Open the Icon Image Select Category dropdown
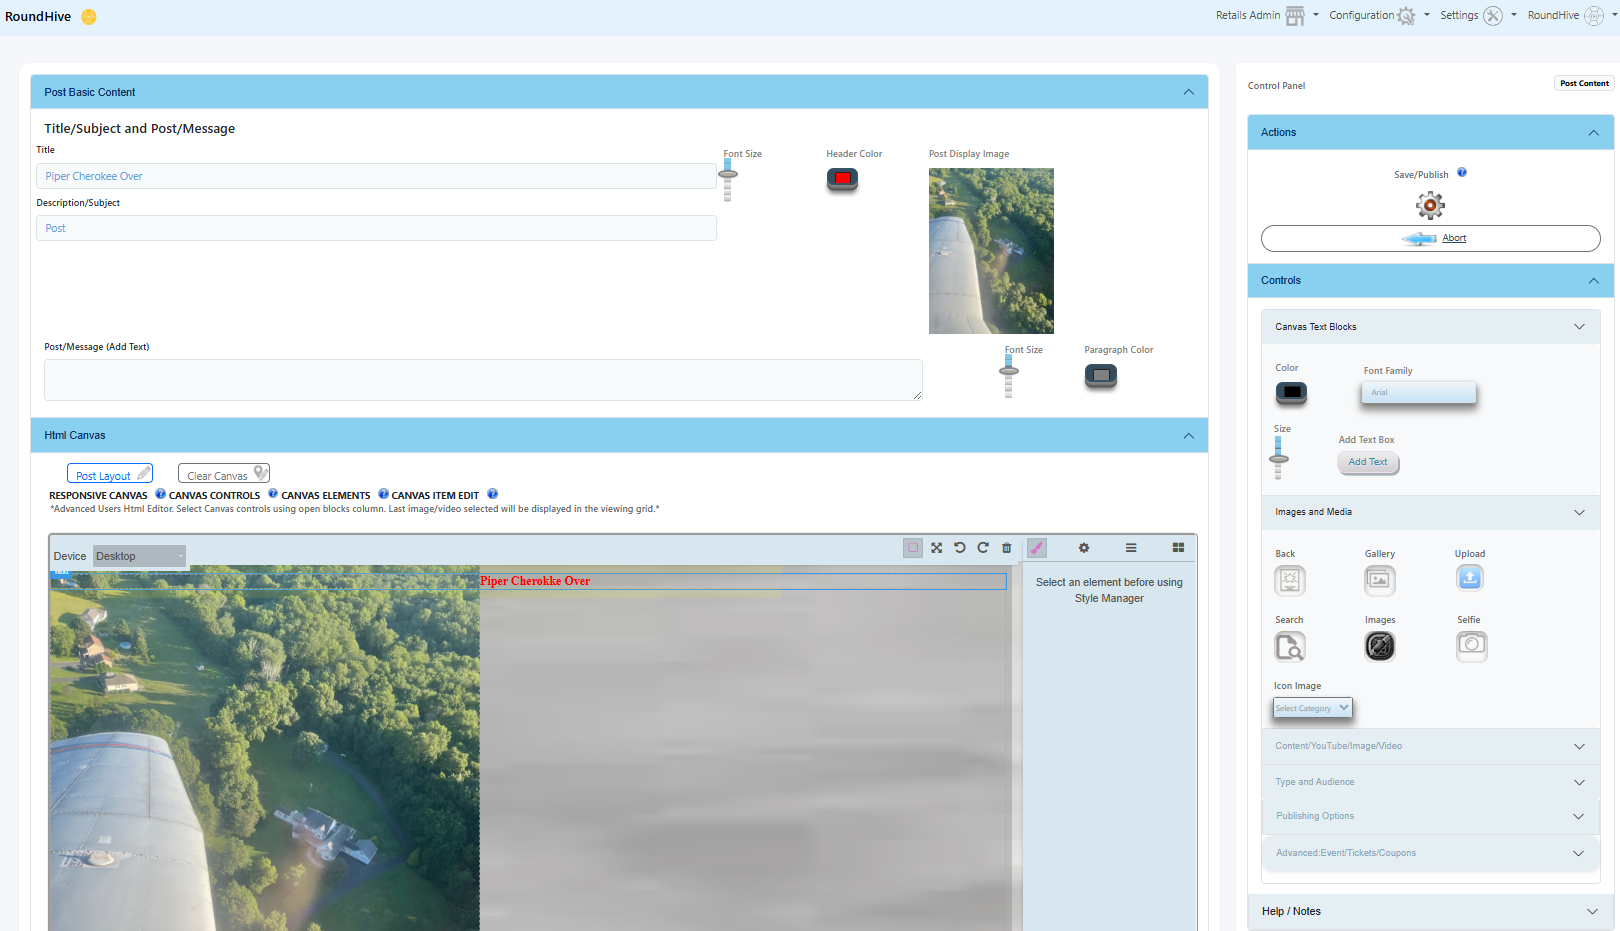1620x931 pixels. pyautogui.click(x=1312, y=708)
